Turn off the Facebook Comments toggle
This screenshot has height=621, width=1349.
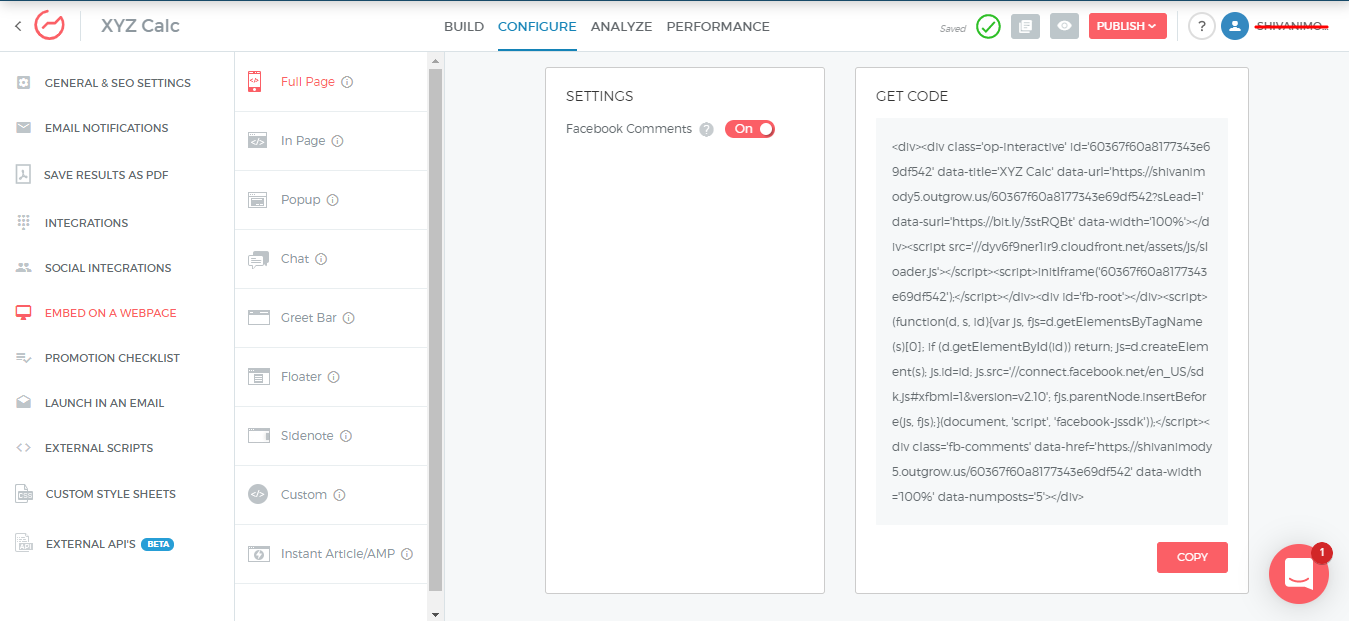[x=750, y=129]
